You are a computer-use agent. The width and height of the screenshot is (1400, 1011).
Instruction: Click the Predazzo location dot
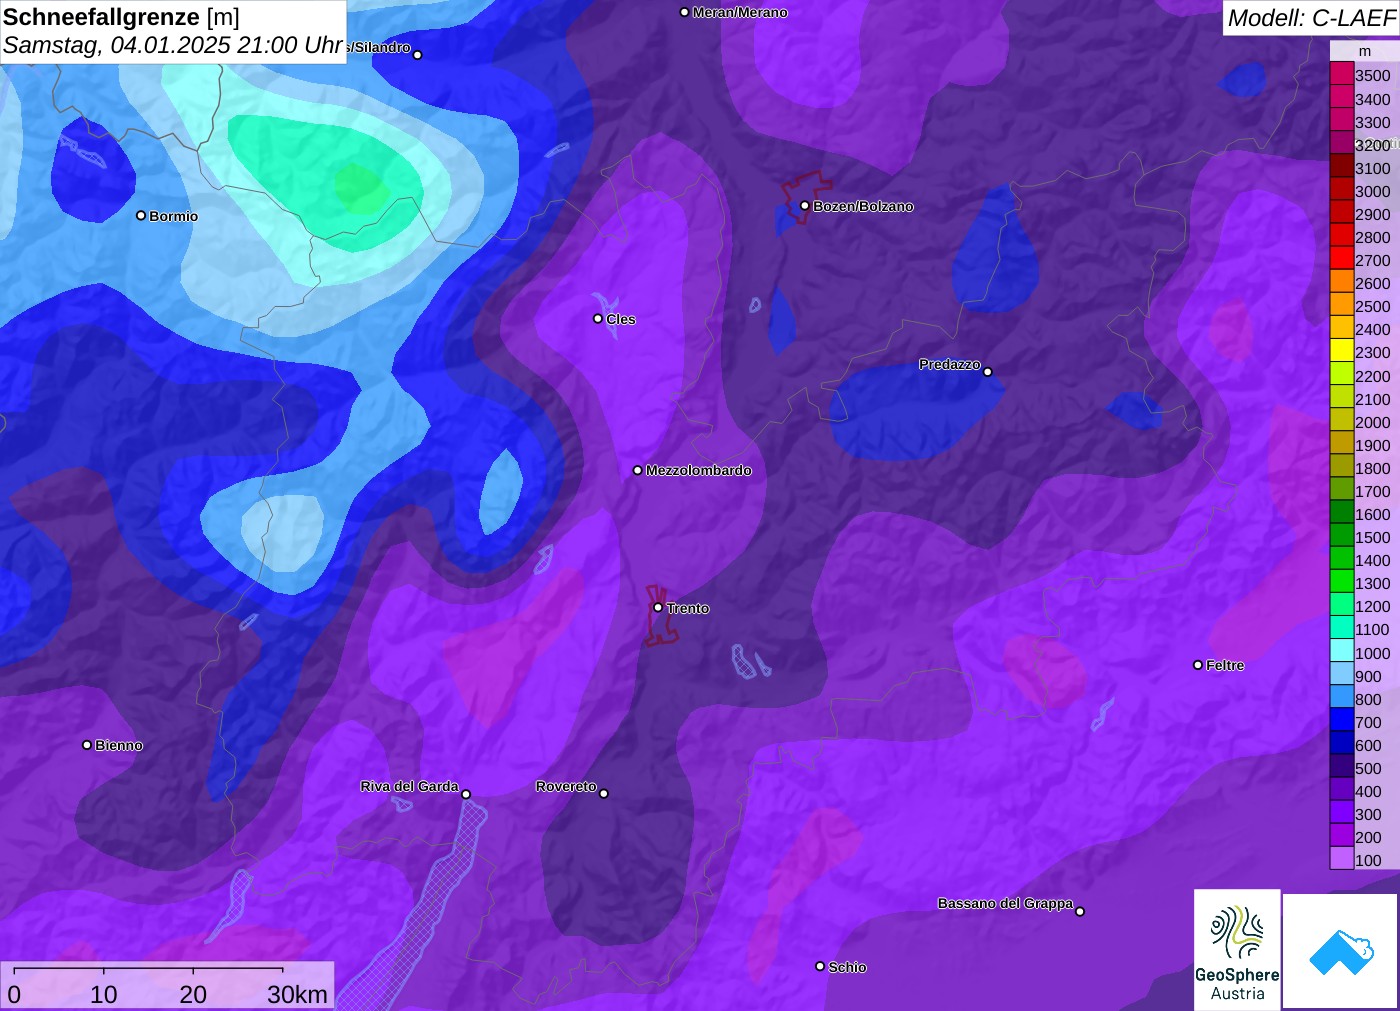pos(988,372)
